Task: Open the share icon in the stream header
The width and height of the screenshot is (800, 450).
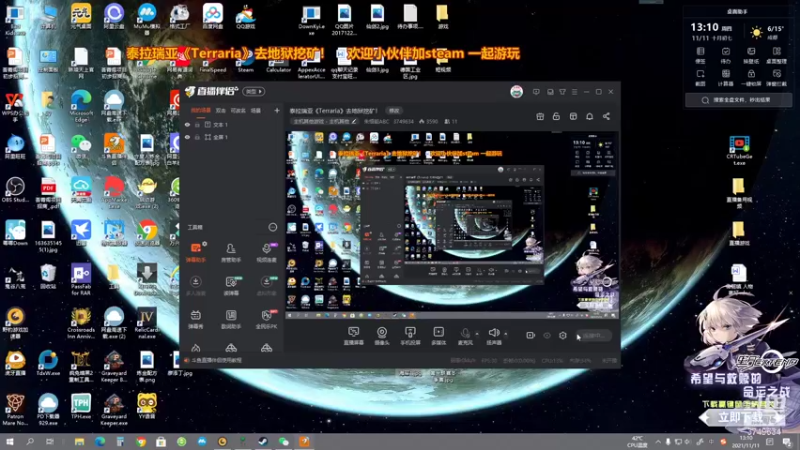Action: click(x=606, y=116)
